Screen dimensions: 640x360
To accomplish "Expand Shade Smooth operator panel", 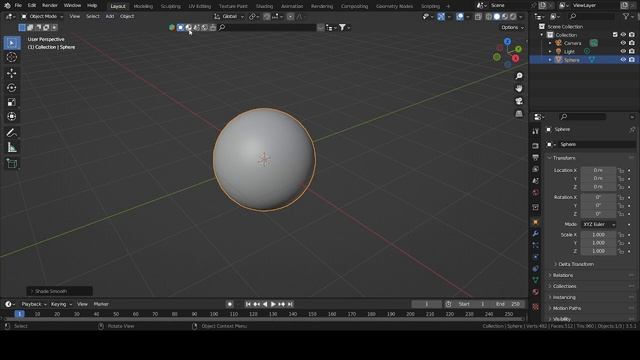I will pyautogui.click(x=60, y=291).
